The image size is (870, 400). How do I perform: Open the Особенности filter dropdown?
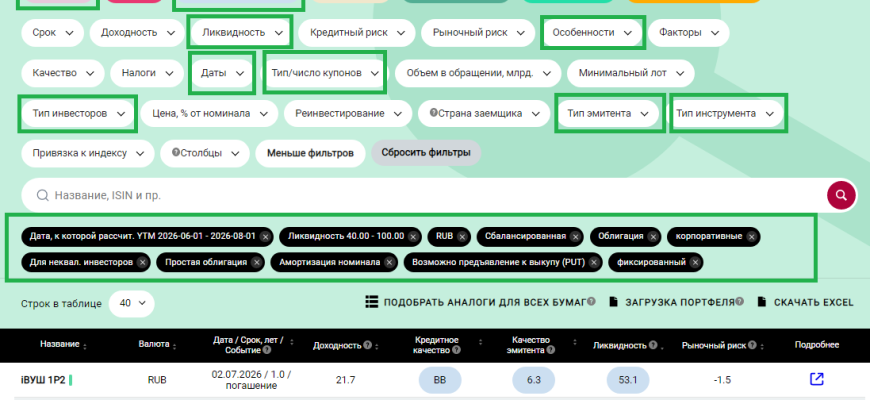click(592, 33)
